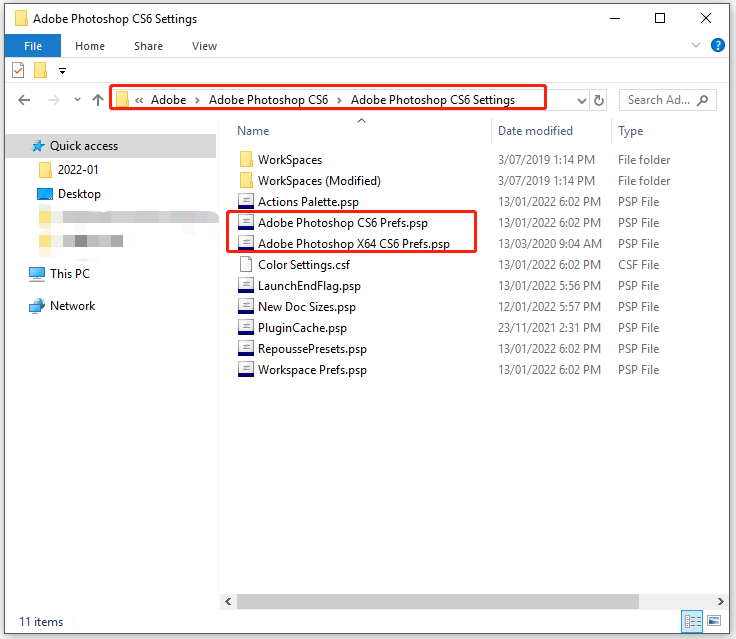Switch to the Home ribbon tab

(x=90, y=46)
